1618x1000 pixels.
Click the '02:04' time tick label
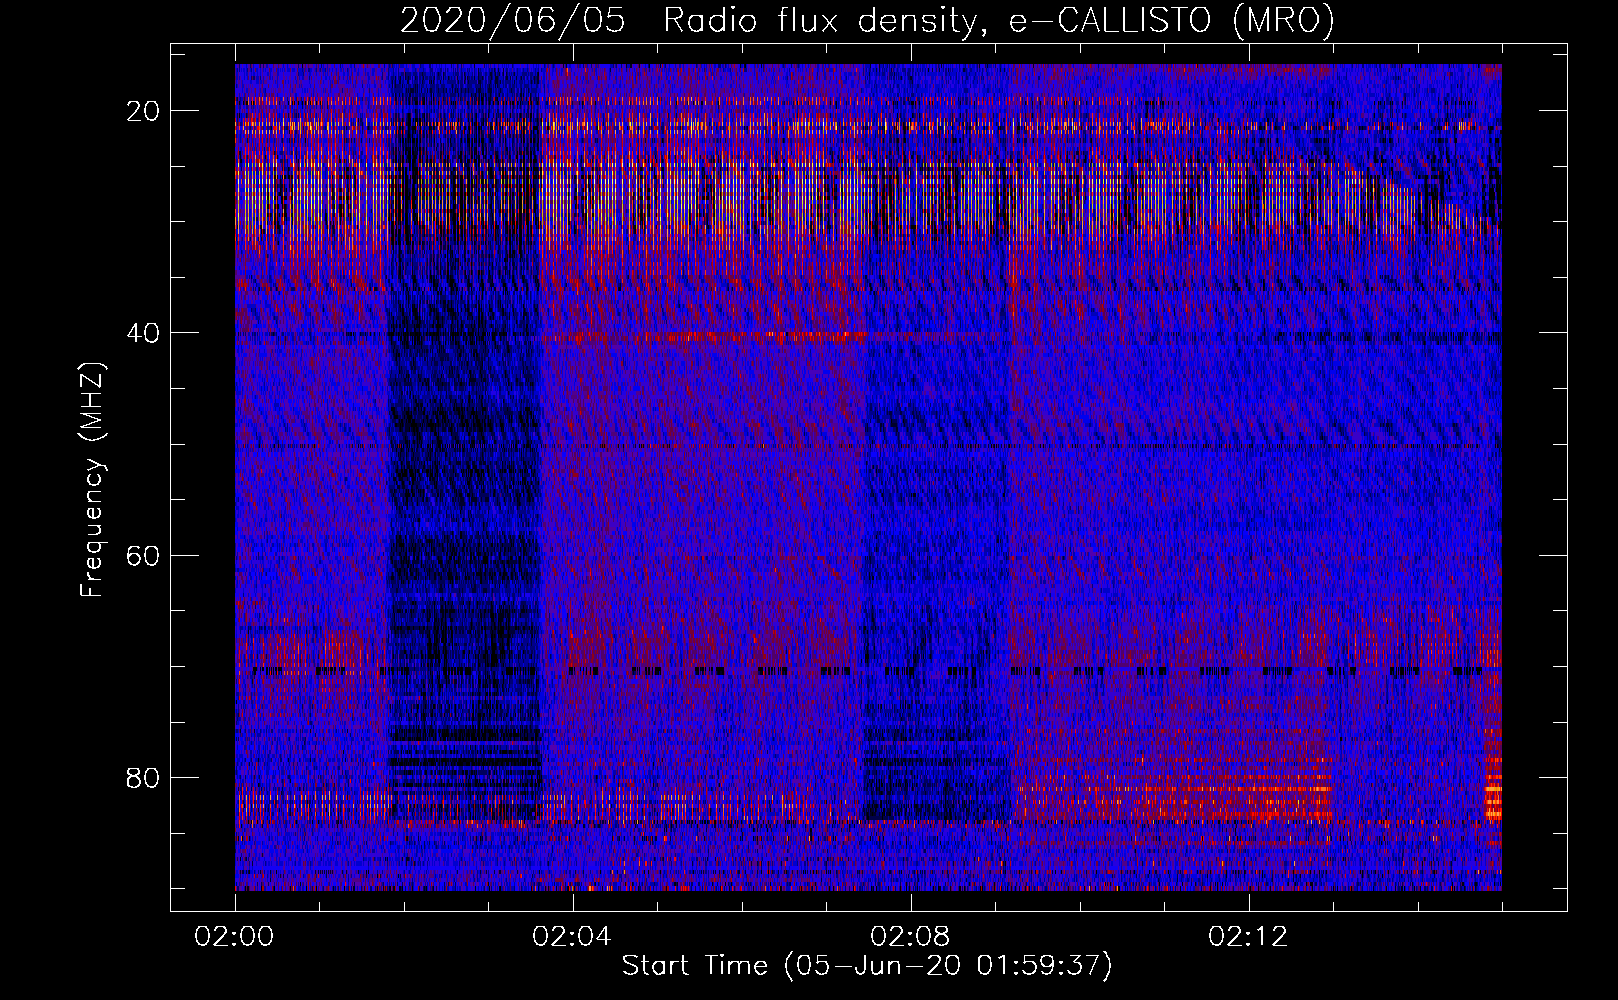pos(572,937)
